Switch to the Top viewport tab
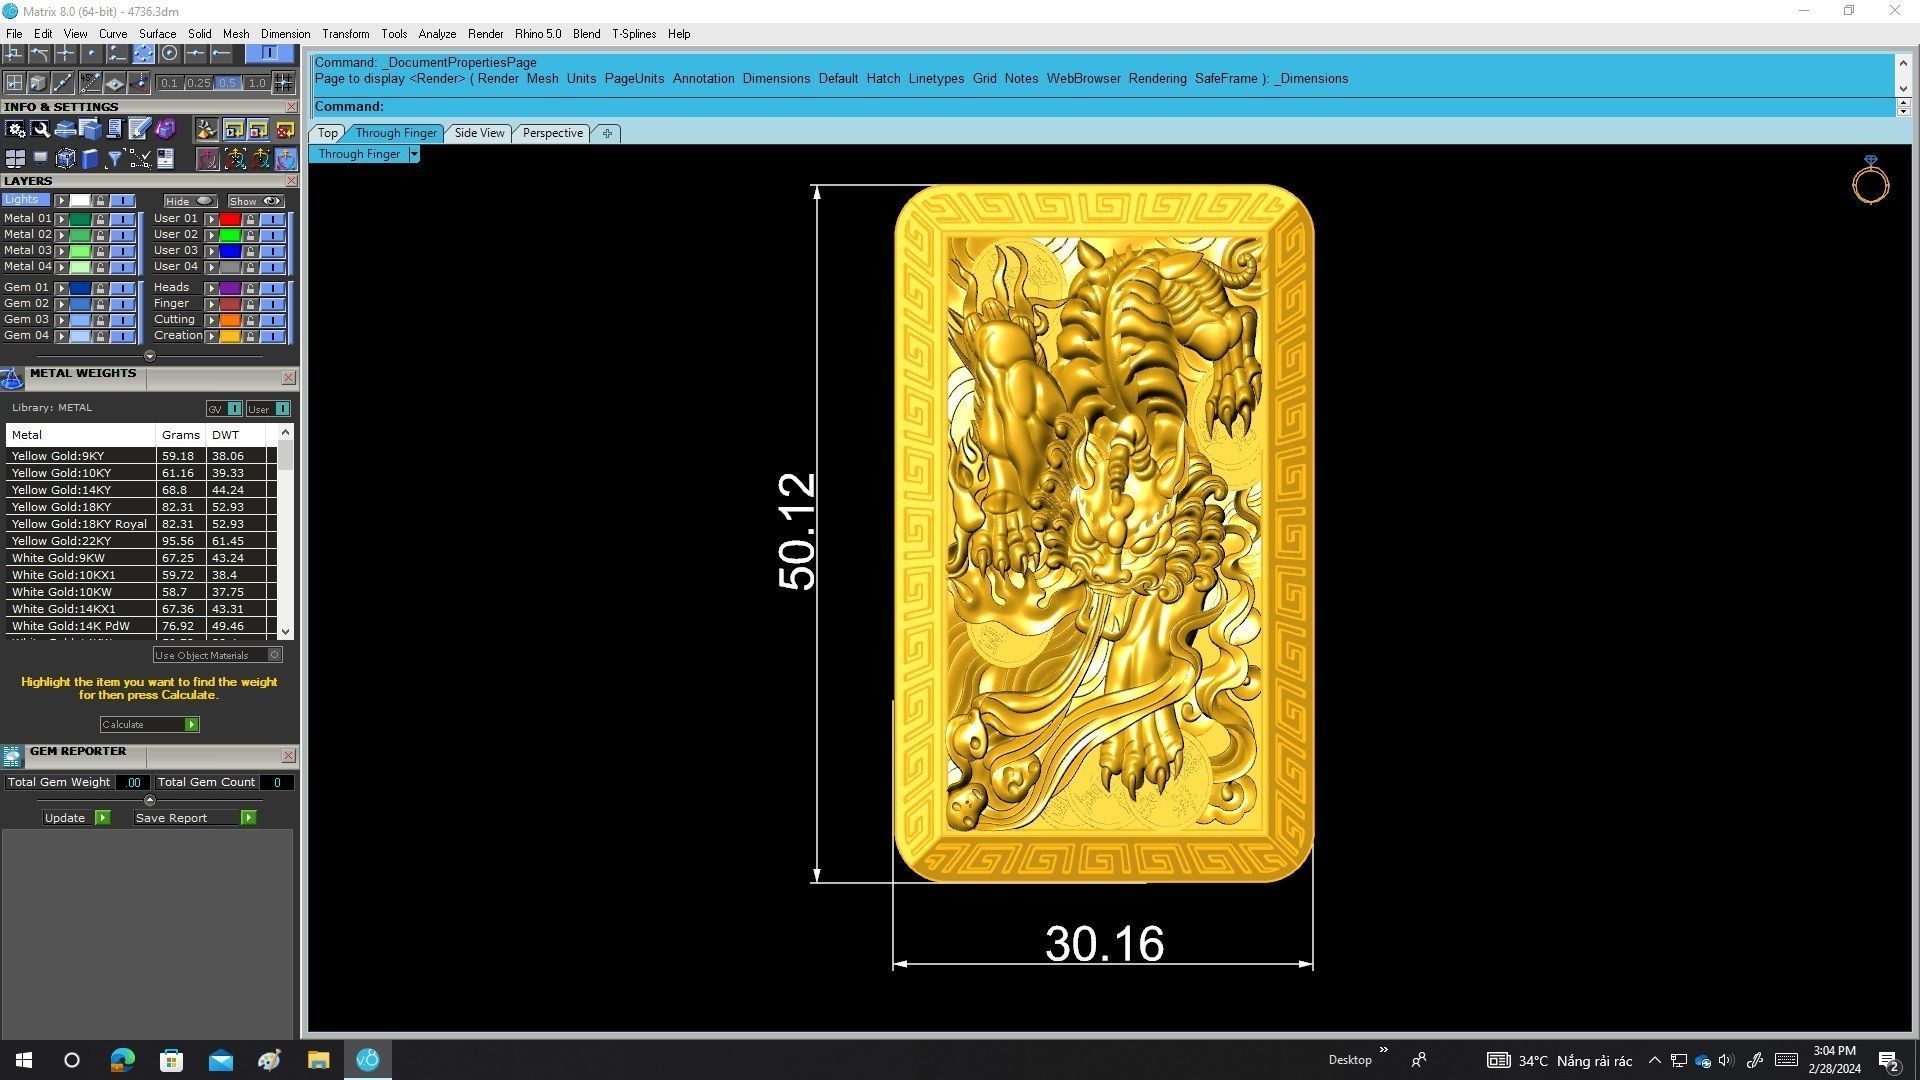 click(327, 133)
